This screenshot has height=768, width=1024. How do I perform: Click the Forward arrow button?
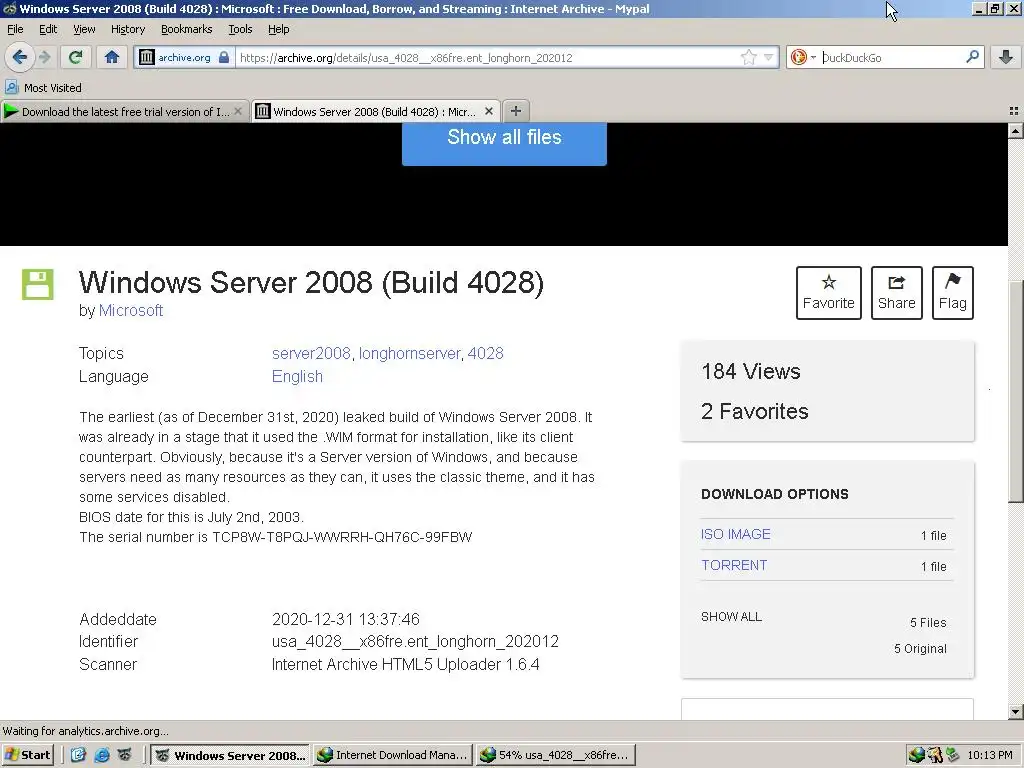coord(44,57)
